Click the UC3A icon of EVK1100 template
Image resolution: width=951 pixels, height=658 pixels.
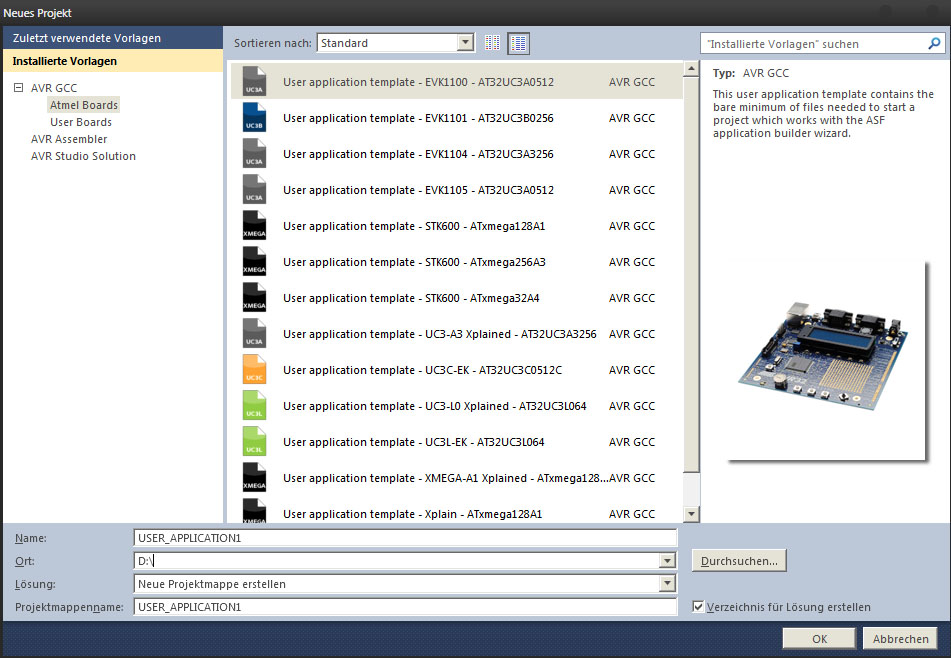254,81
